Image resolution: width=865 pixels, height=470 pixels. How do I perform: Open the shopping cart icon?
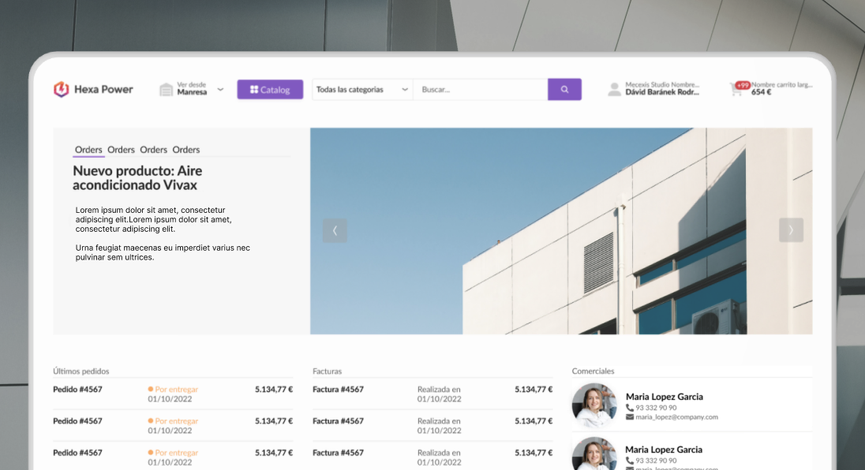coord(736,90)
